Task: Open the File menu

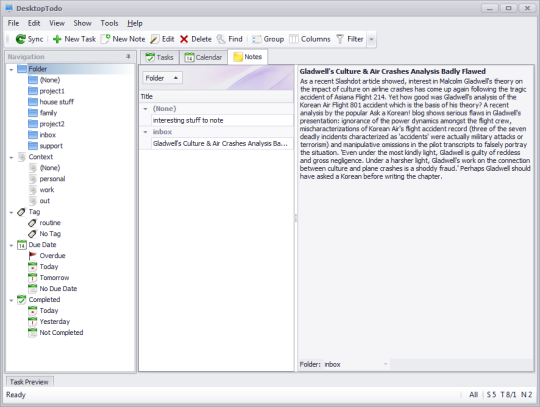Action: 13,23
